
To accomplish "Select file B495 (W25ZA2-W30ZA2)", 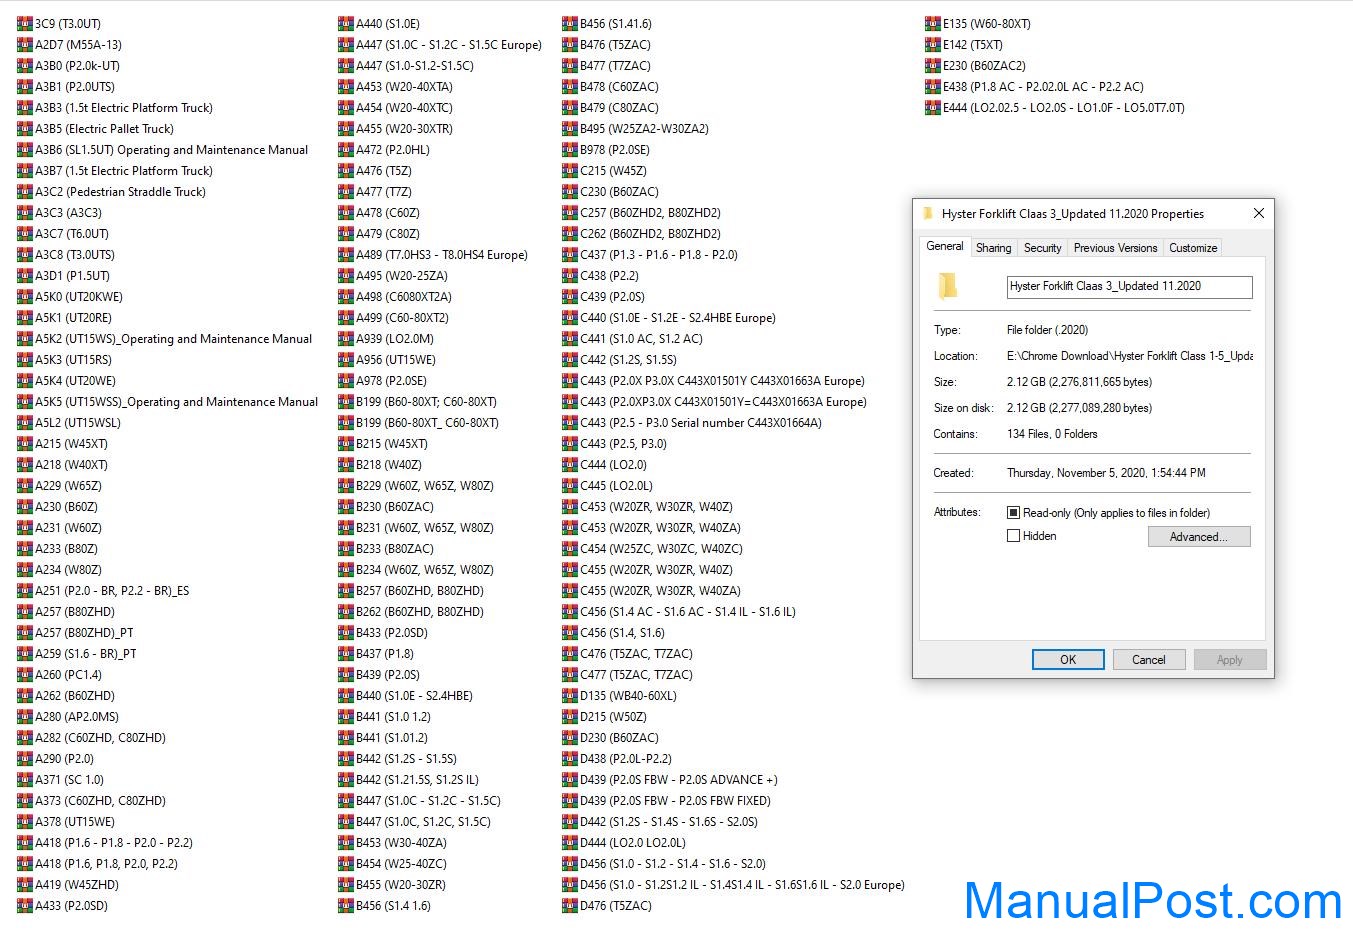I will pyautogui.click(x=636, y=128).
